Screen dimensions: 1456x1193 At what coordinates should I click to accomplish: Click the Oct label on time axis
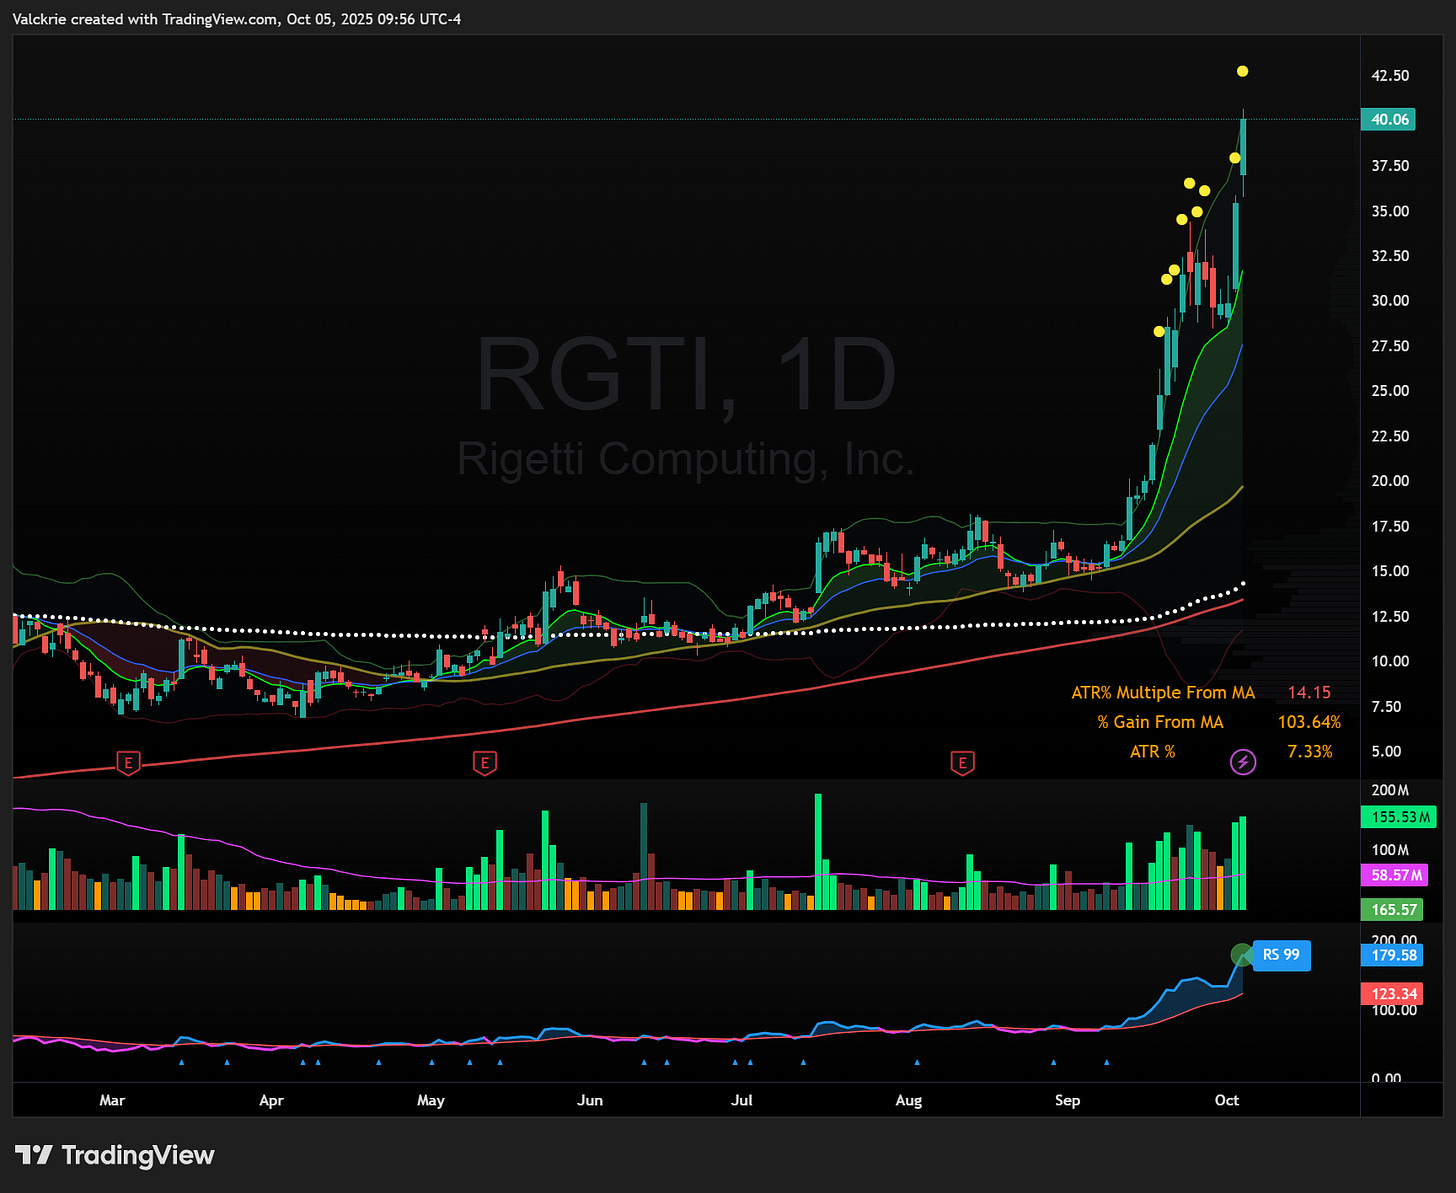1227,1100
